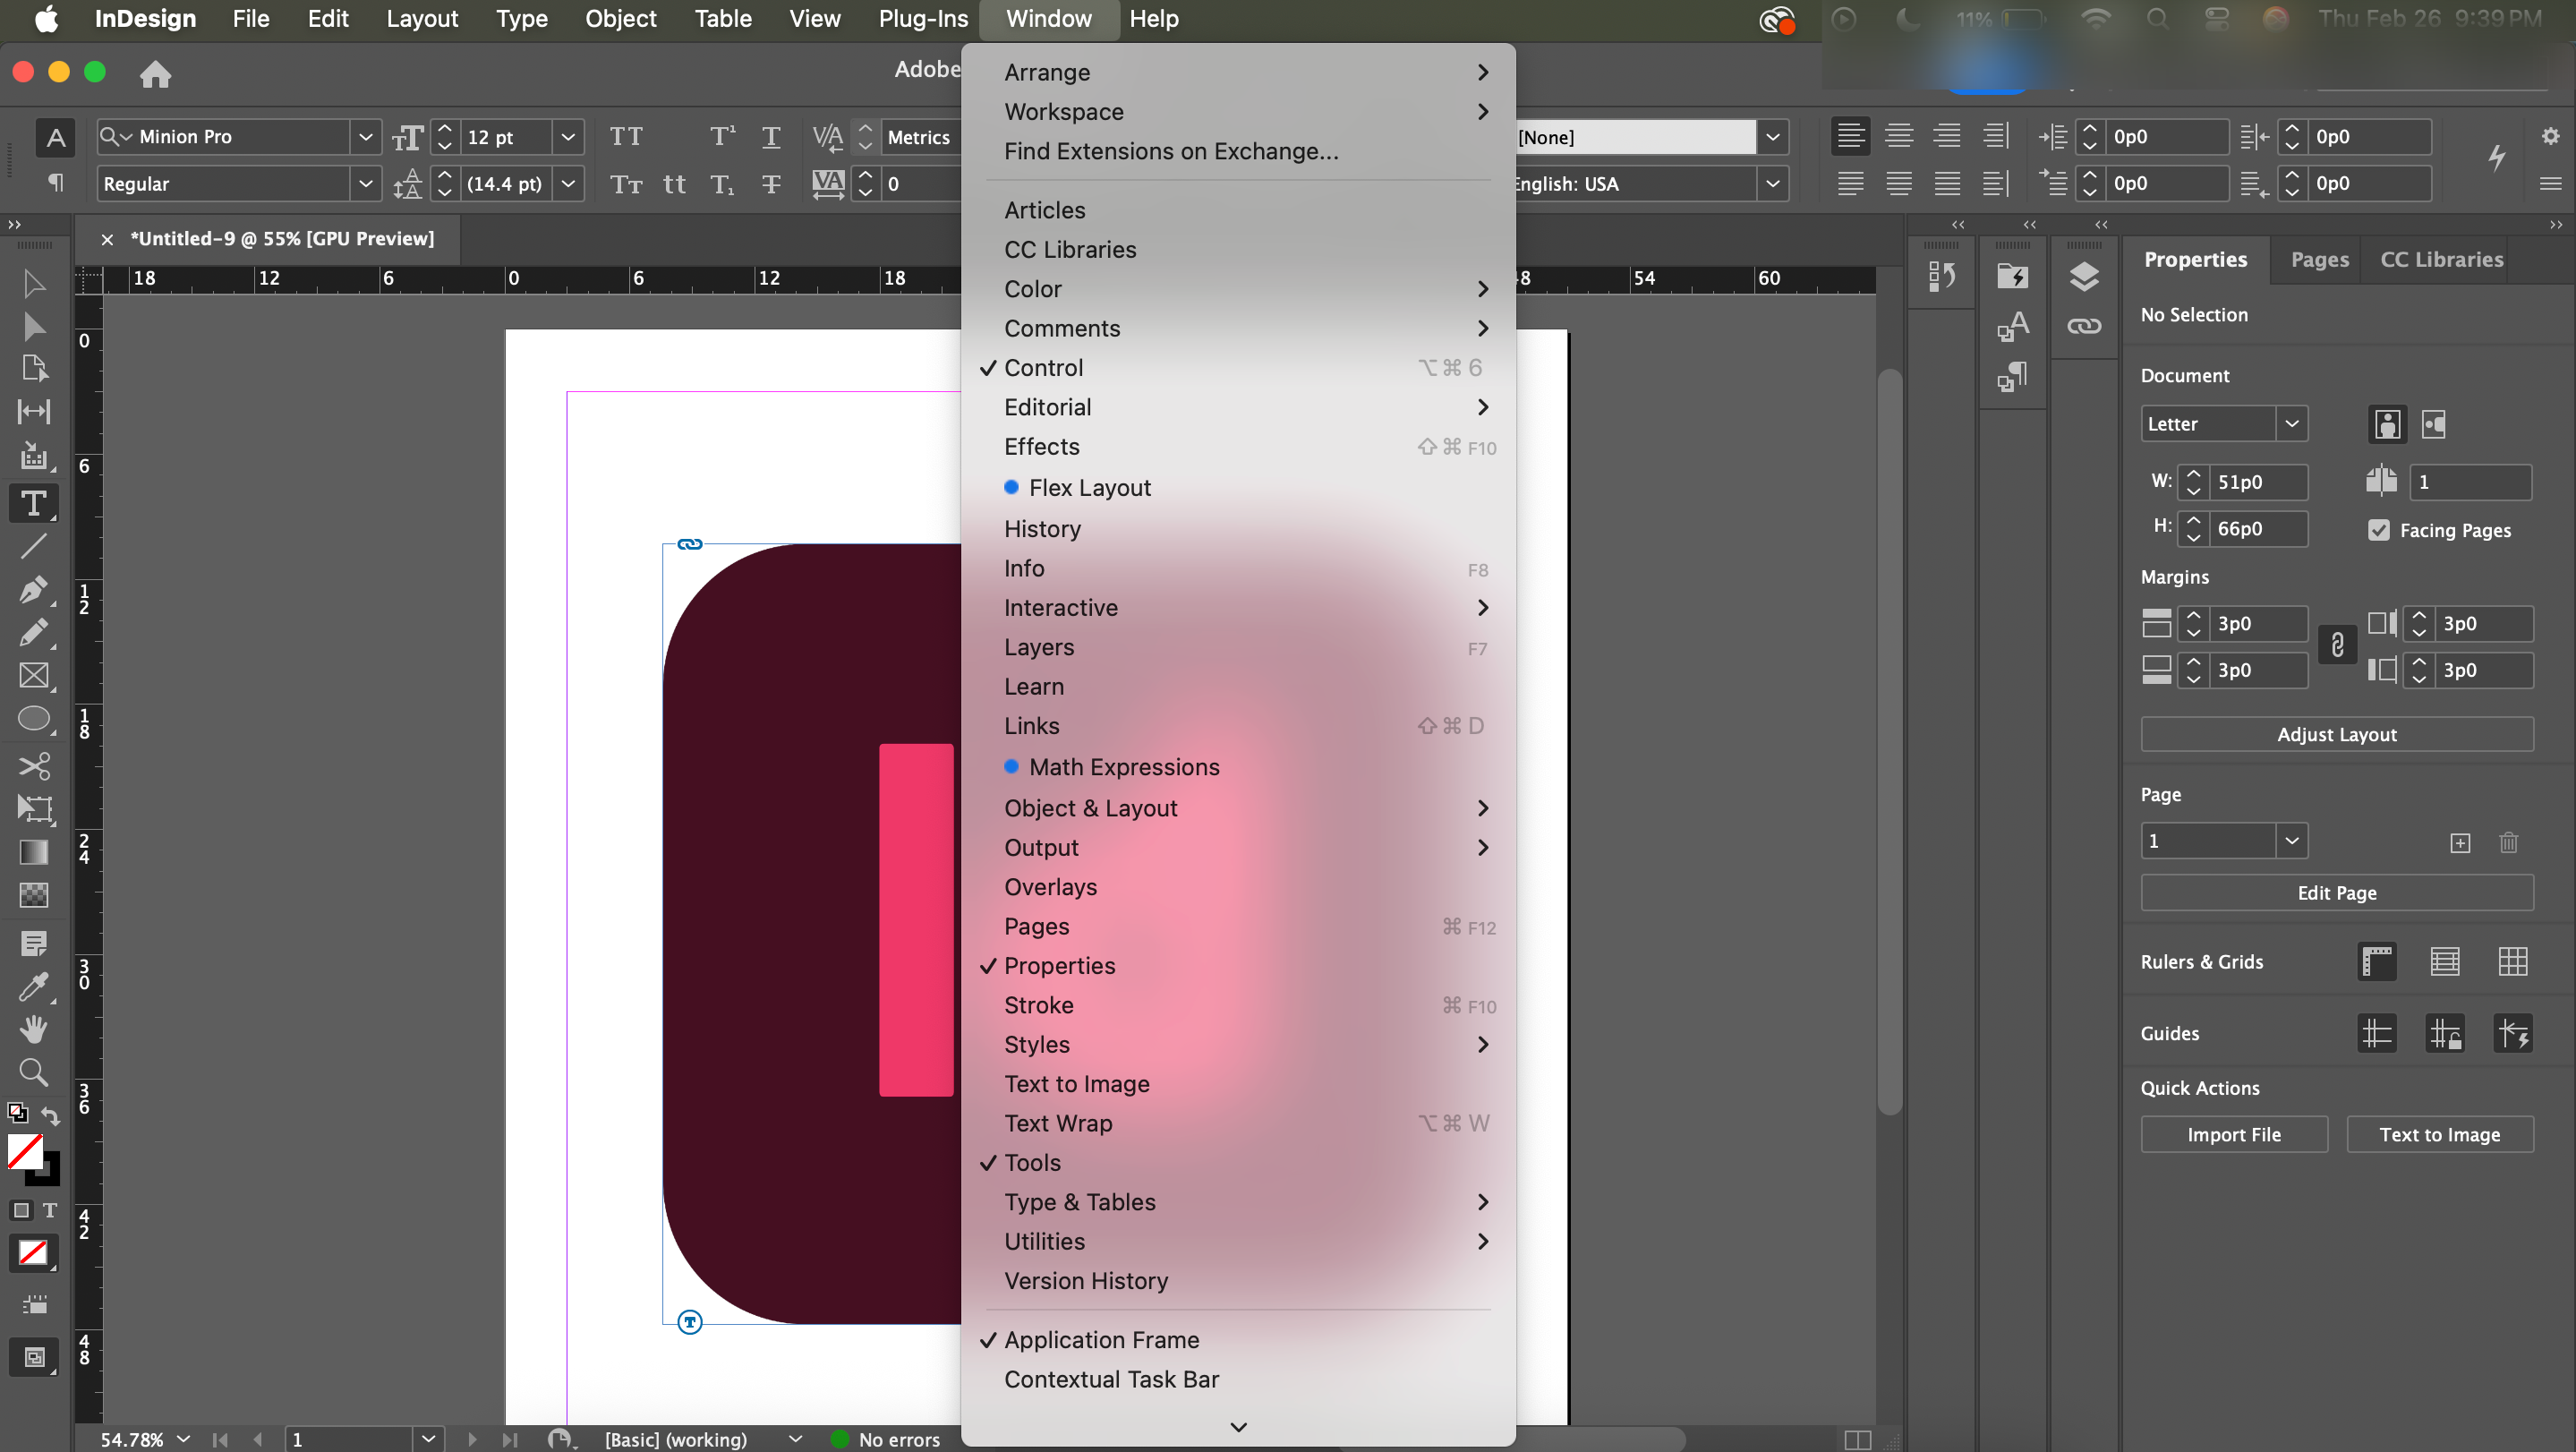Click the Adjust Layout button
The width and height of the screenshot is (2576, 1452).
(x=2336, y=734)
